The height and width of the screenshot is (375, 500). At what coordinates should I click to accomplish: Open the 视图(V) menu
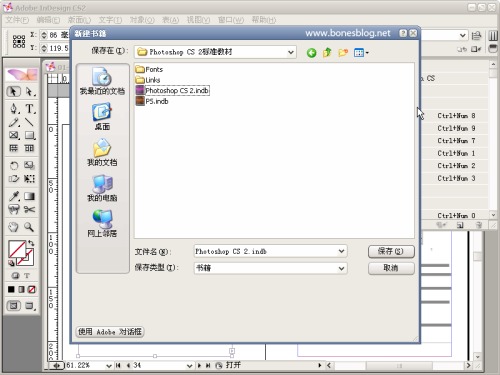[x=198, y=20]
